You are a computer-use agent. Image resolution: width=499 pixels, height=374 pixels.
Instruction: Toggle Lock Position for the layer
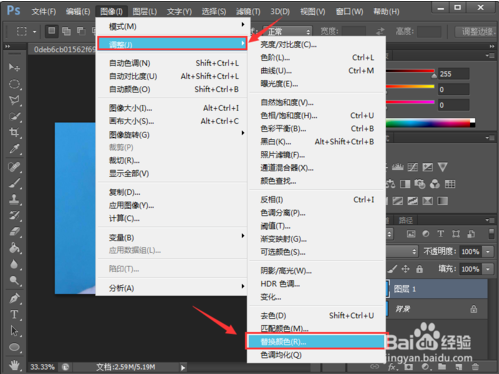[405, 269]
